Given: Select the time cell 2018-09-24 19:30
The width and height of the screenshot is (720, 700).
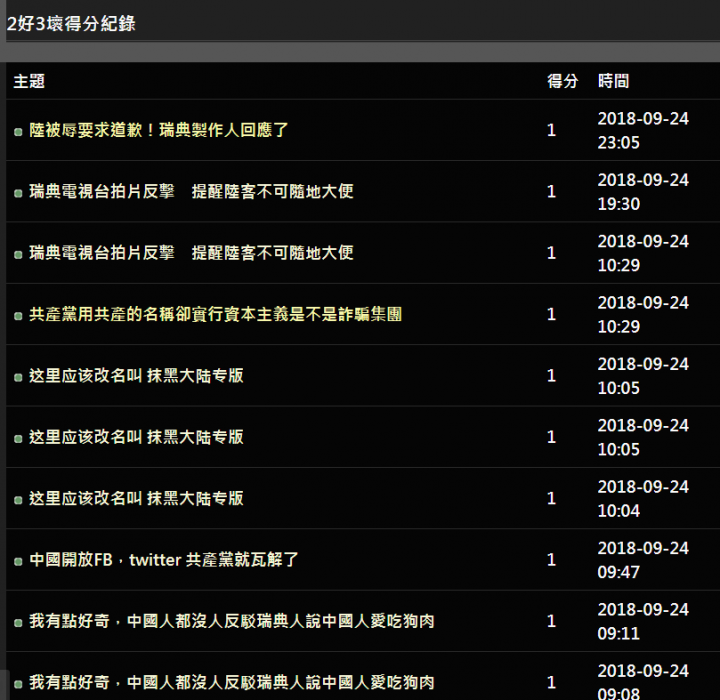Looking at the screenshot, I should [x=643, y=192].
